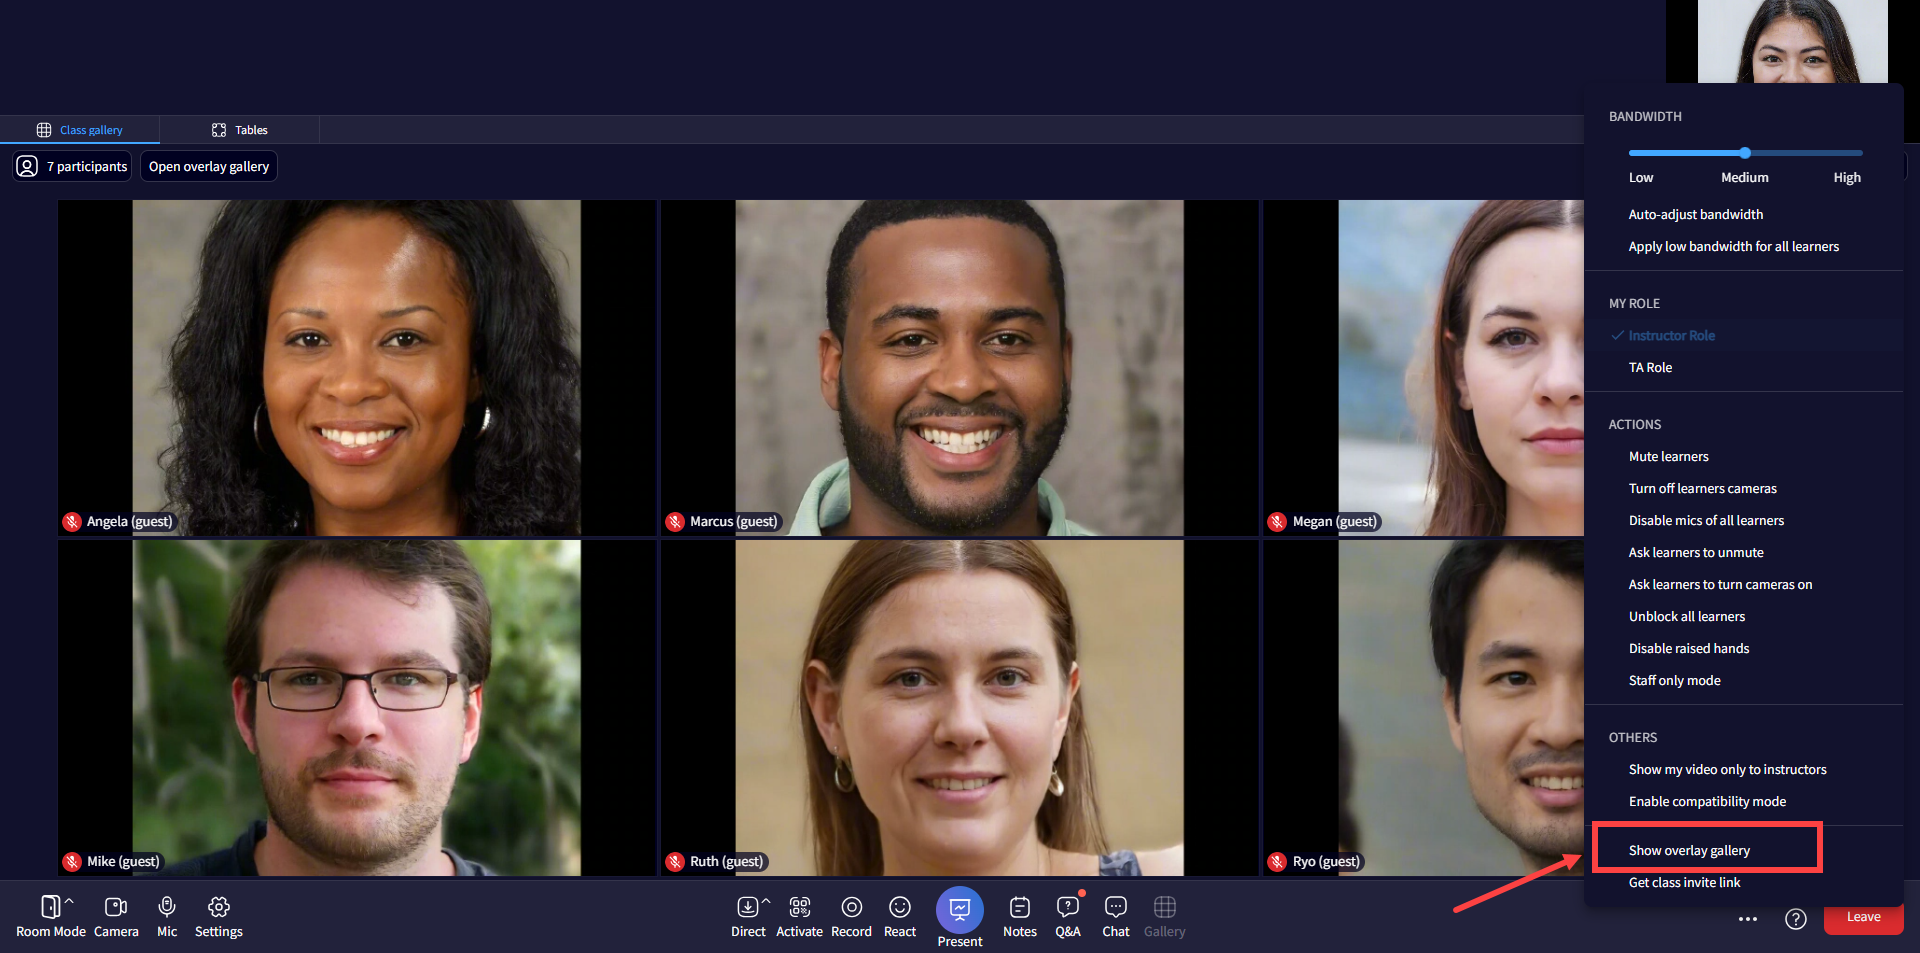Open the Q&A panel
Image resolution: width=1920 pixels, height=953 pixels.
pyautogui.click(x=1068, y=916)
